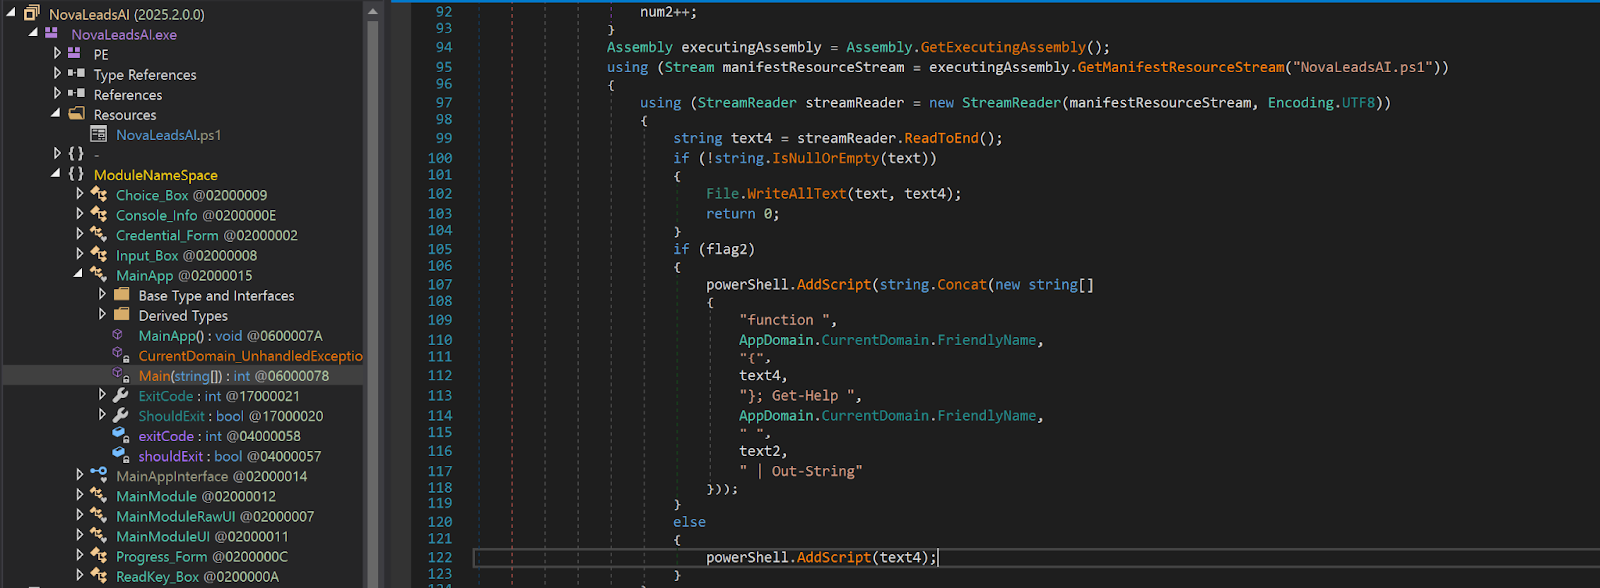Collapse the NovaLeadsAI (2025.2.0.0) root node
Screen dimensions: 1600x588
10,14
